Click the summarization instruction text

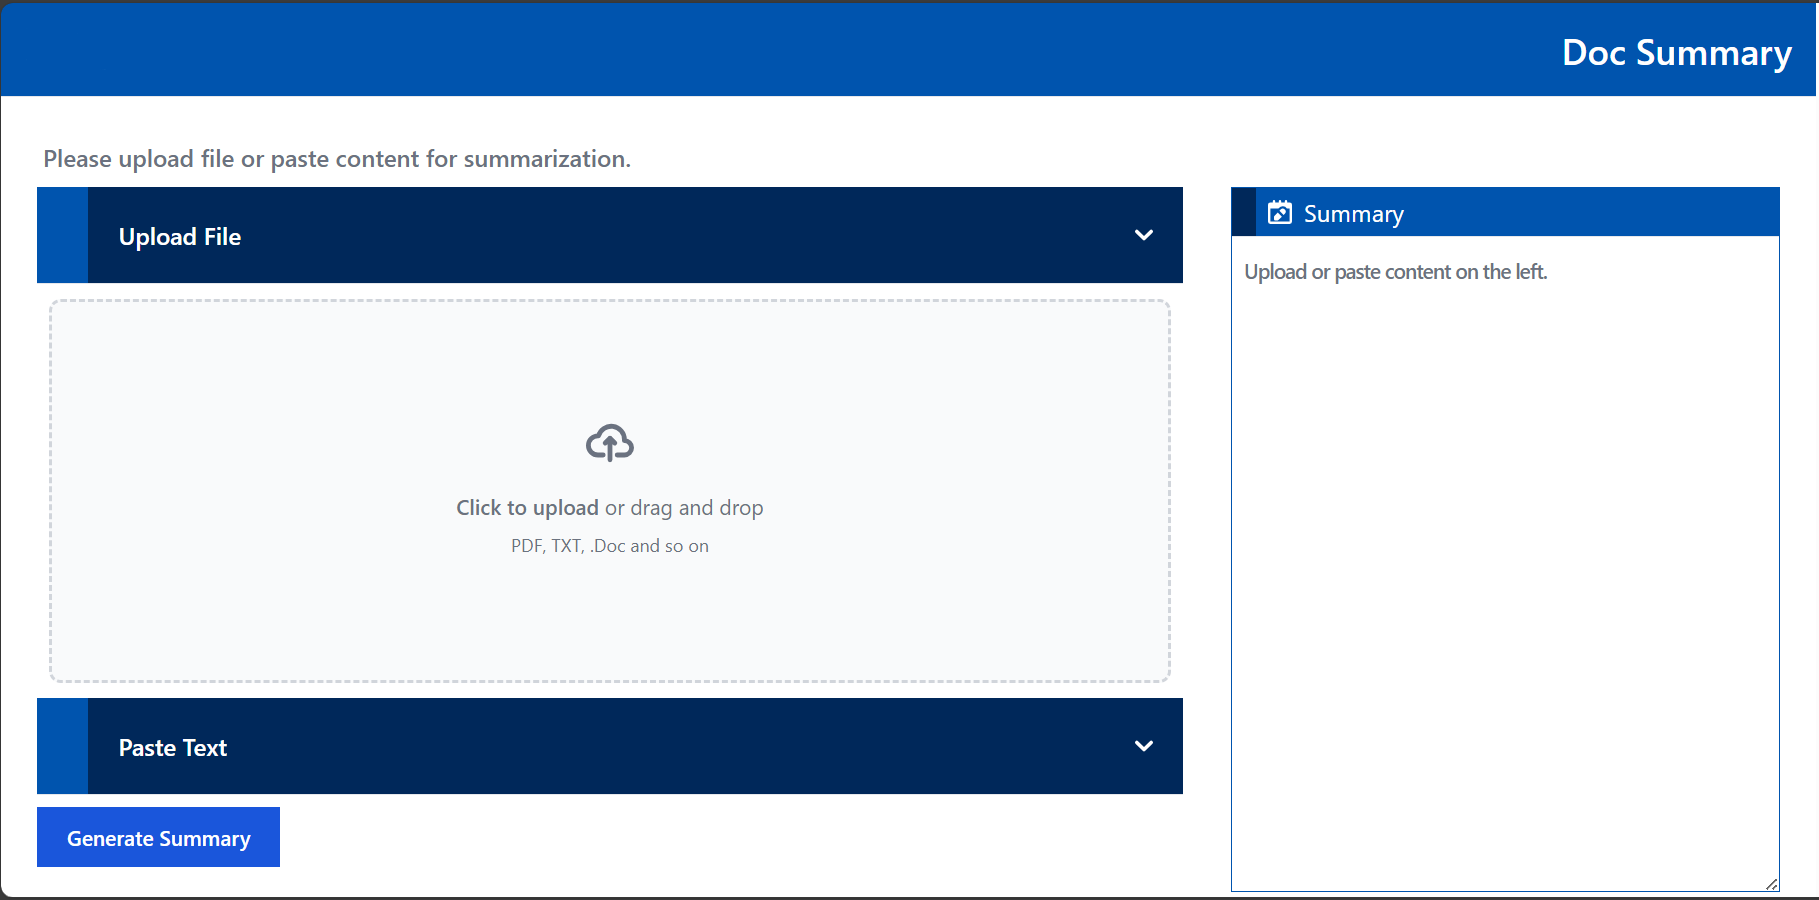tap(336, 158)
